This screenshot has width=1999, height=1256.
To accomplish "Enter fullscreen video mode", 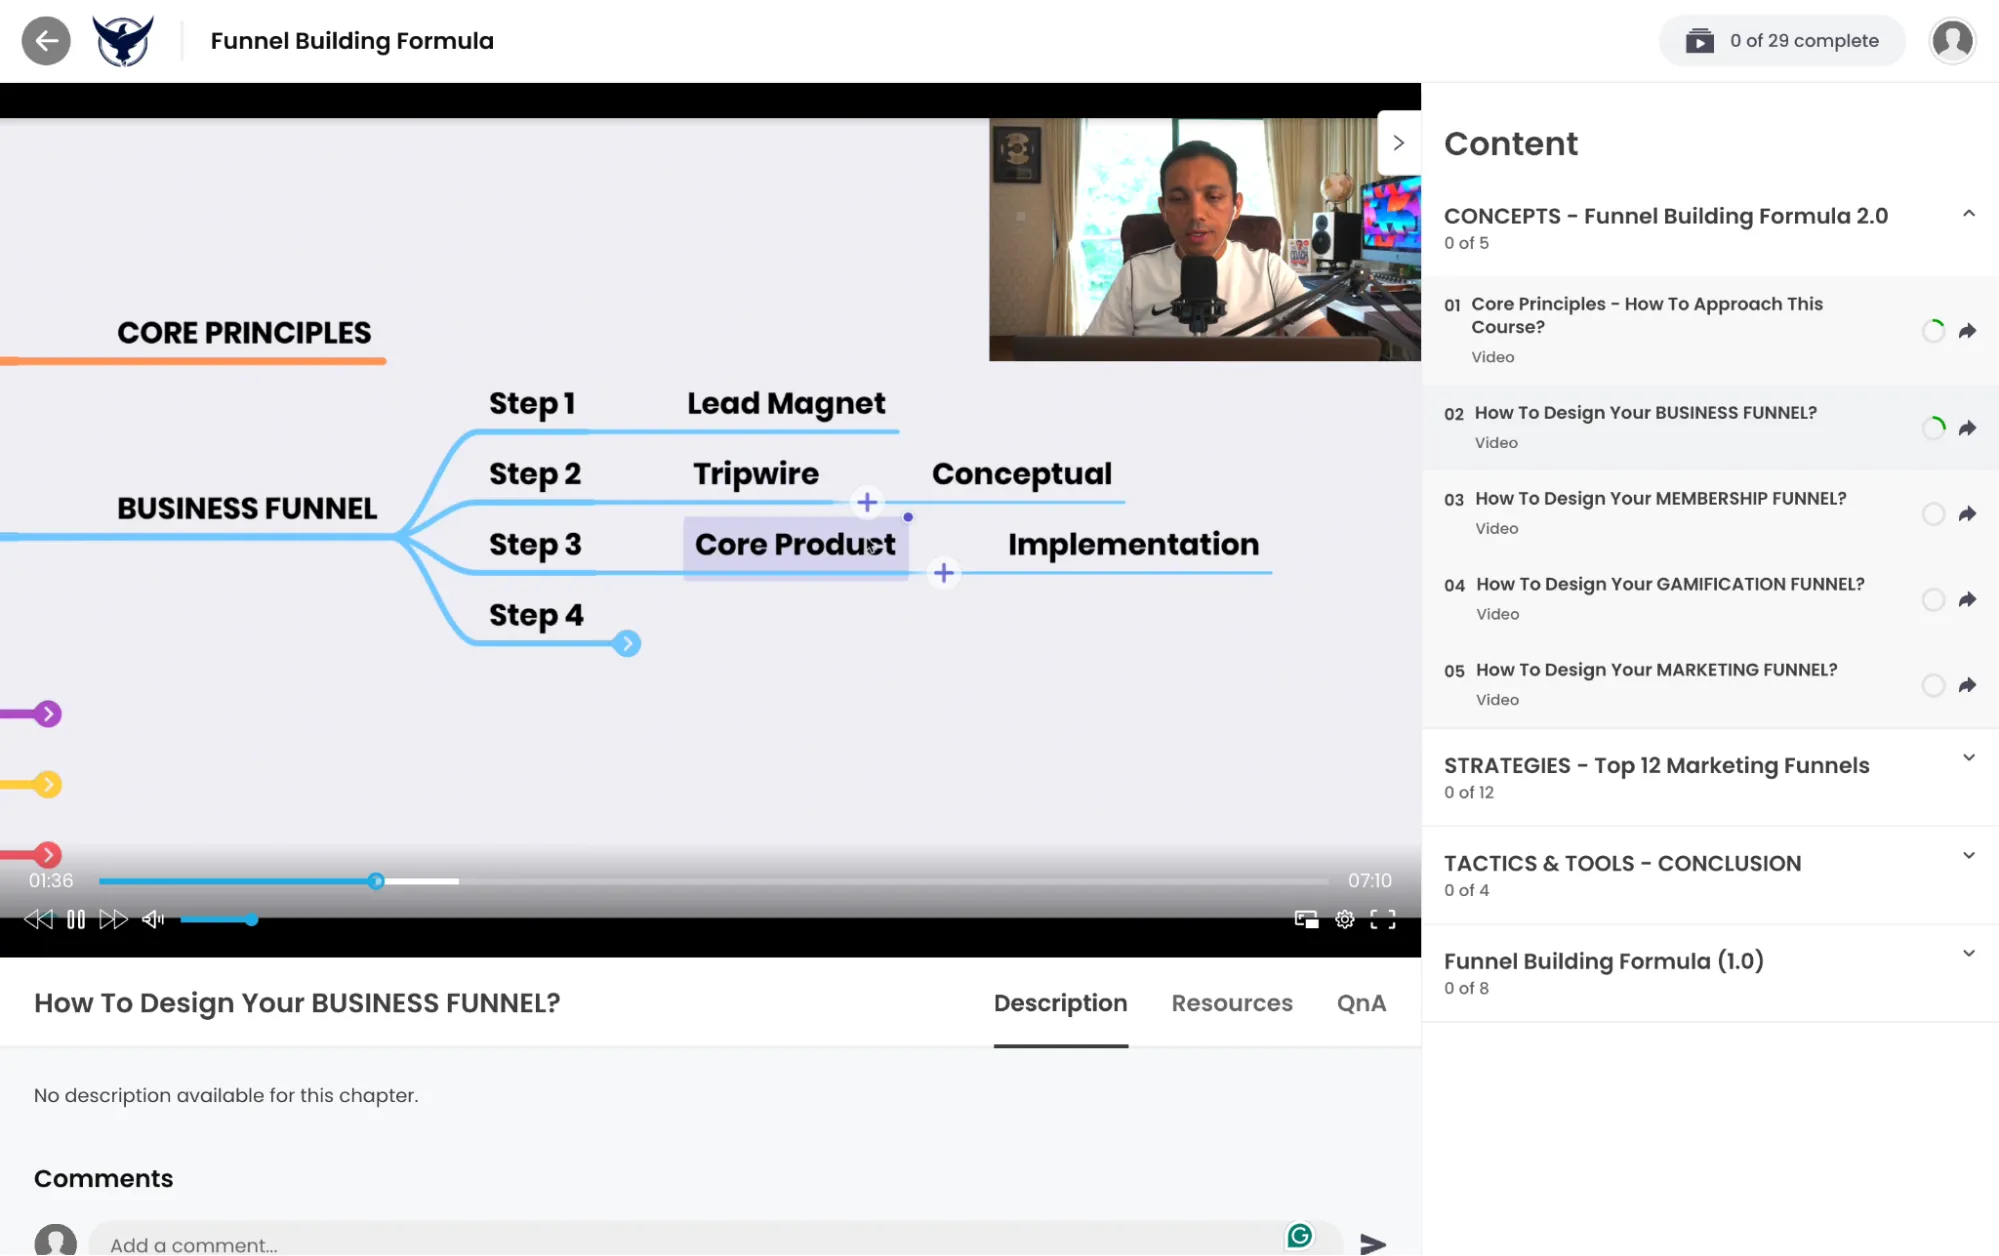I will click(1383, 918).
